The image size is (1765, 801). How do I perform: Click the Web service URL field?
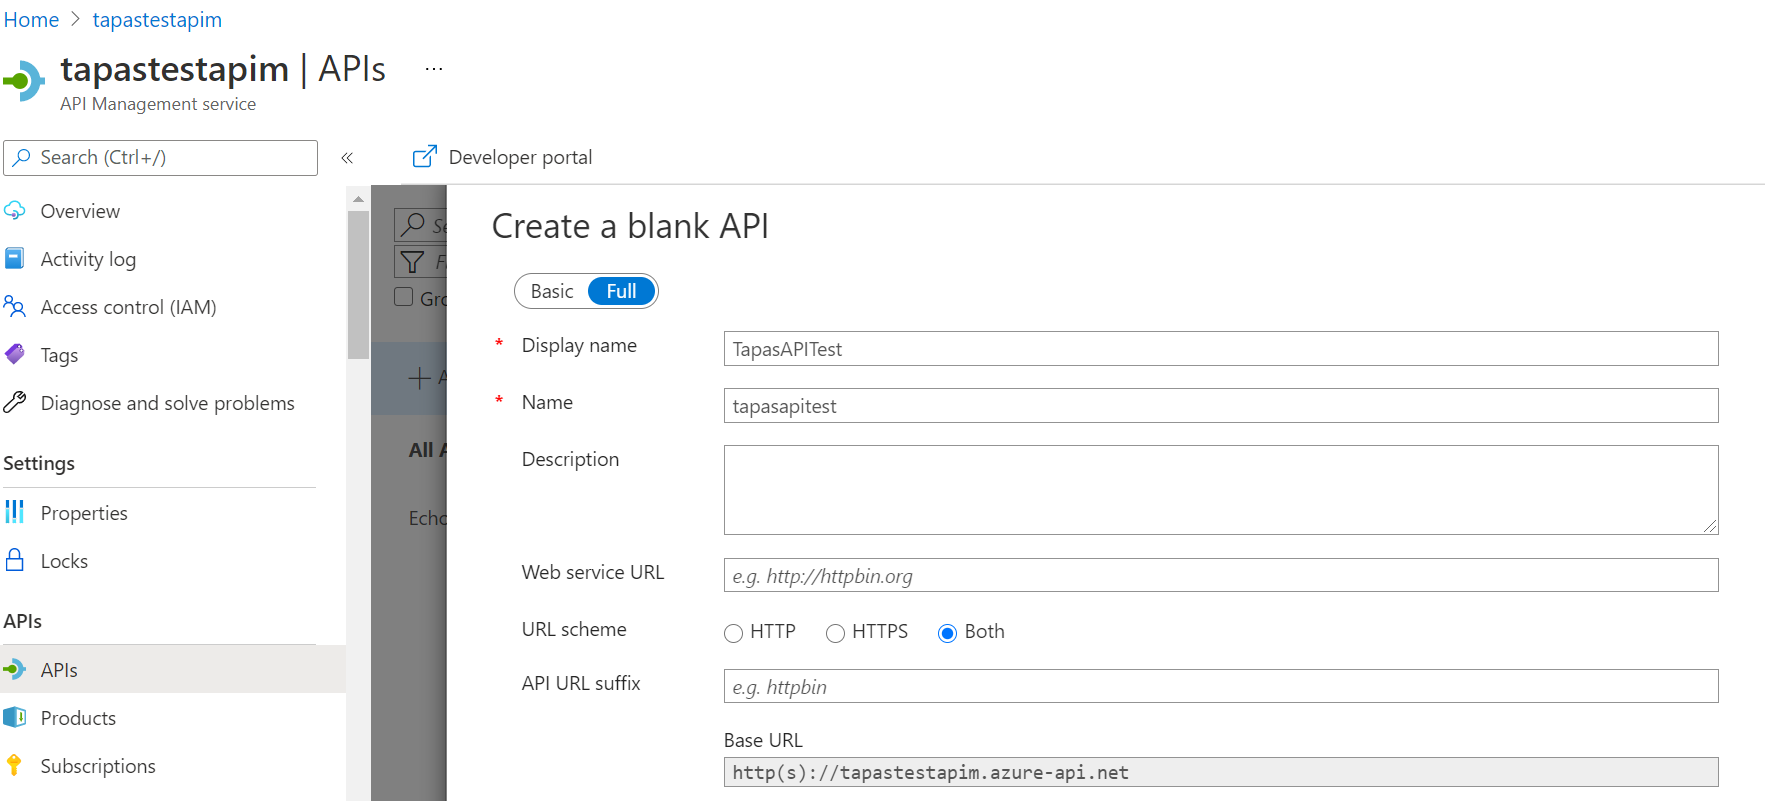click(x=1221, y=576)
